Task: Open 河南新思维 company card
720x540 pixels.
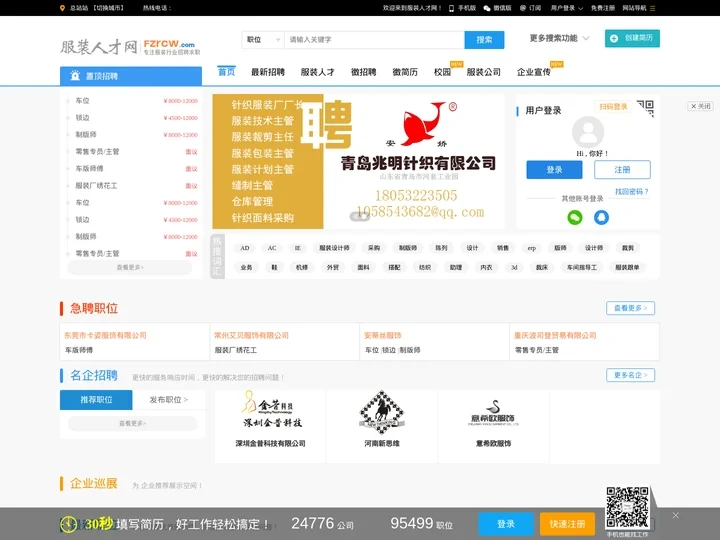Action: tap(382, 426)
